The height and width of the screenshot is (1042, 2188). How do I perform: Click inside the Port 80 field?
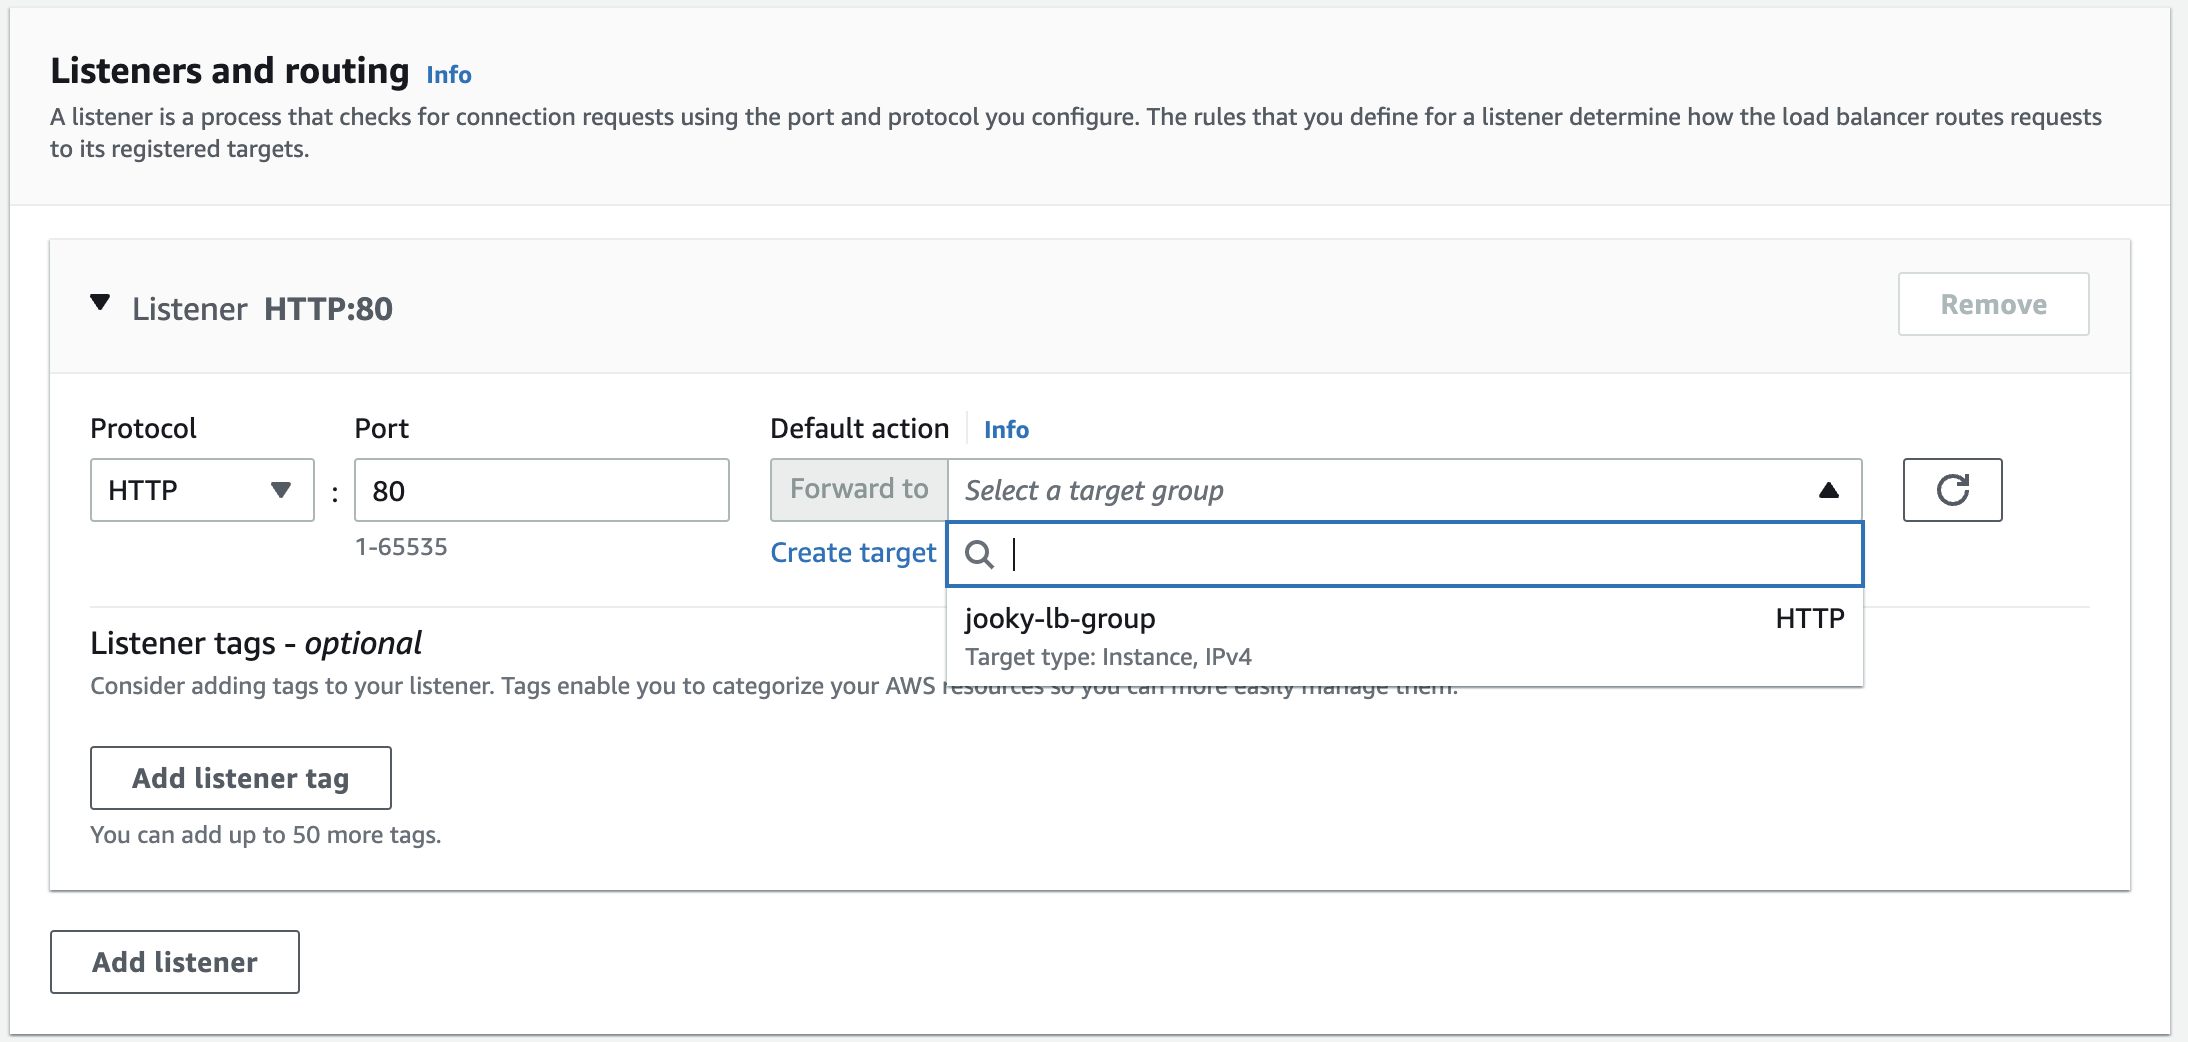540,490
